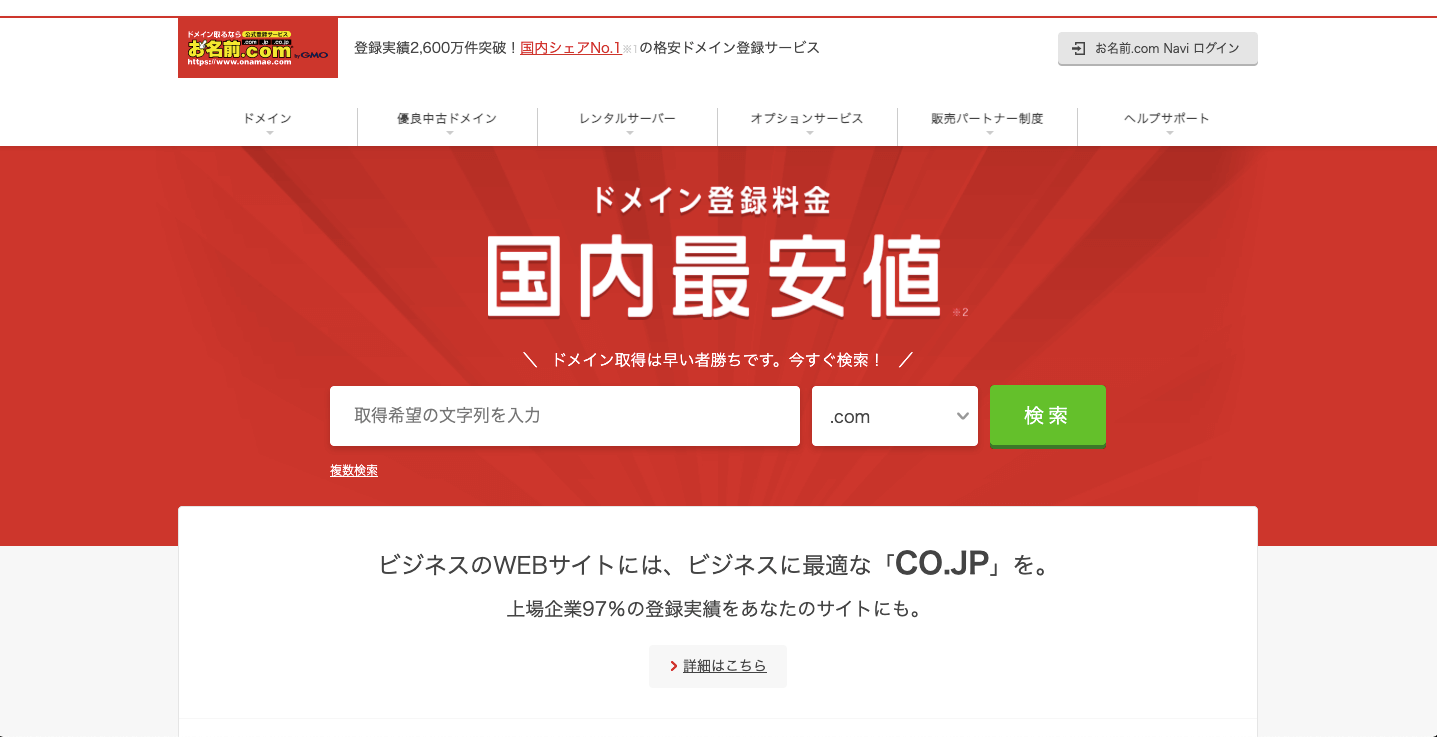1437x737 pixels.
Task: Click the green 検索 search button
Action: [x=1048, y=416]
